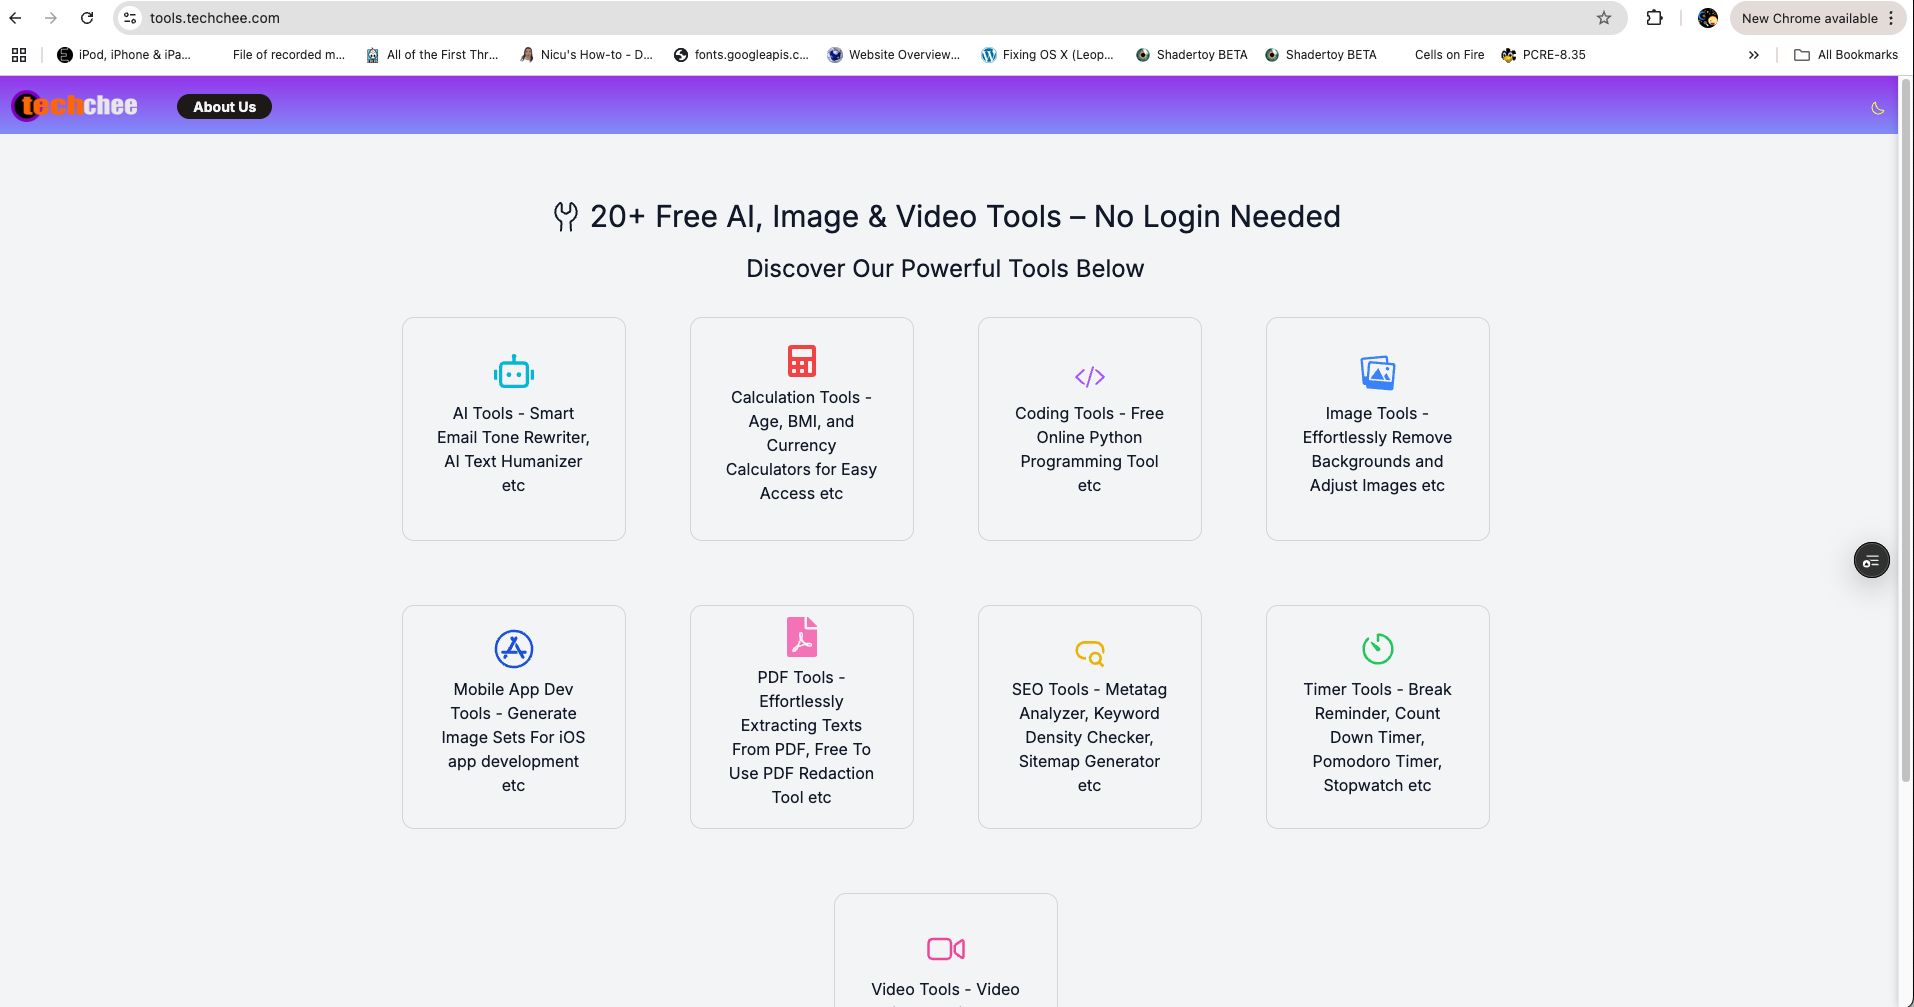Click the code </> icon for Coding Tools
1914x1007 pixels.
point(1088,377)
